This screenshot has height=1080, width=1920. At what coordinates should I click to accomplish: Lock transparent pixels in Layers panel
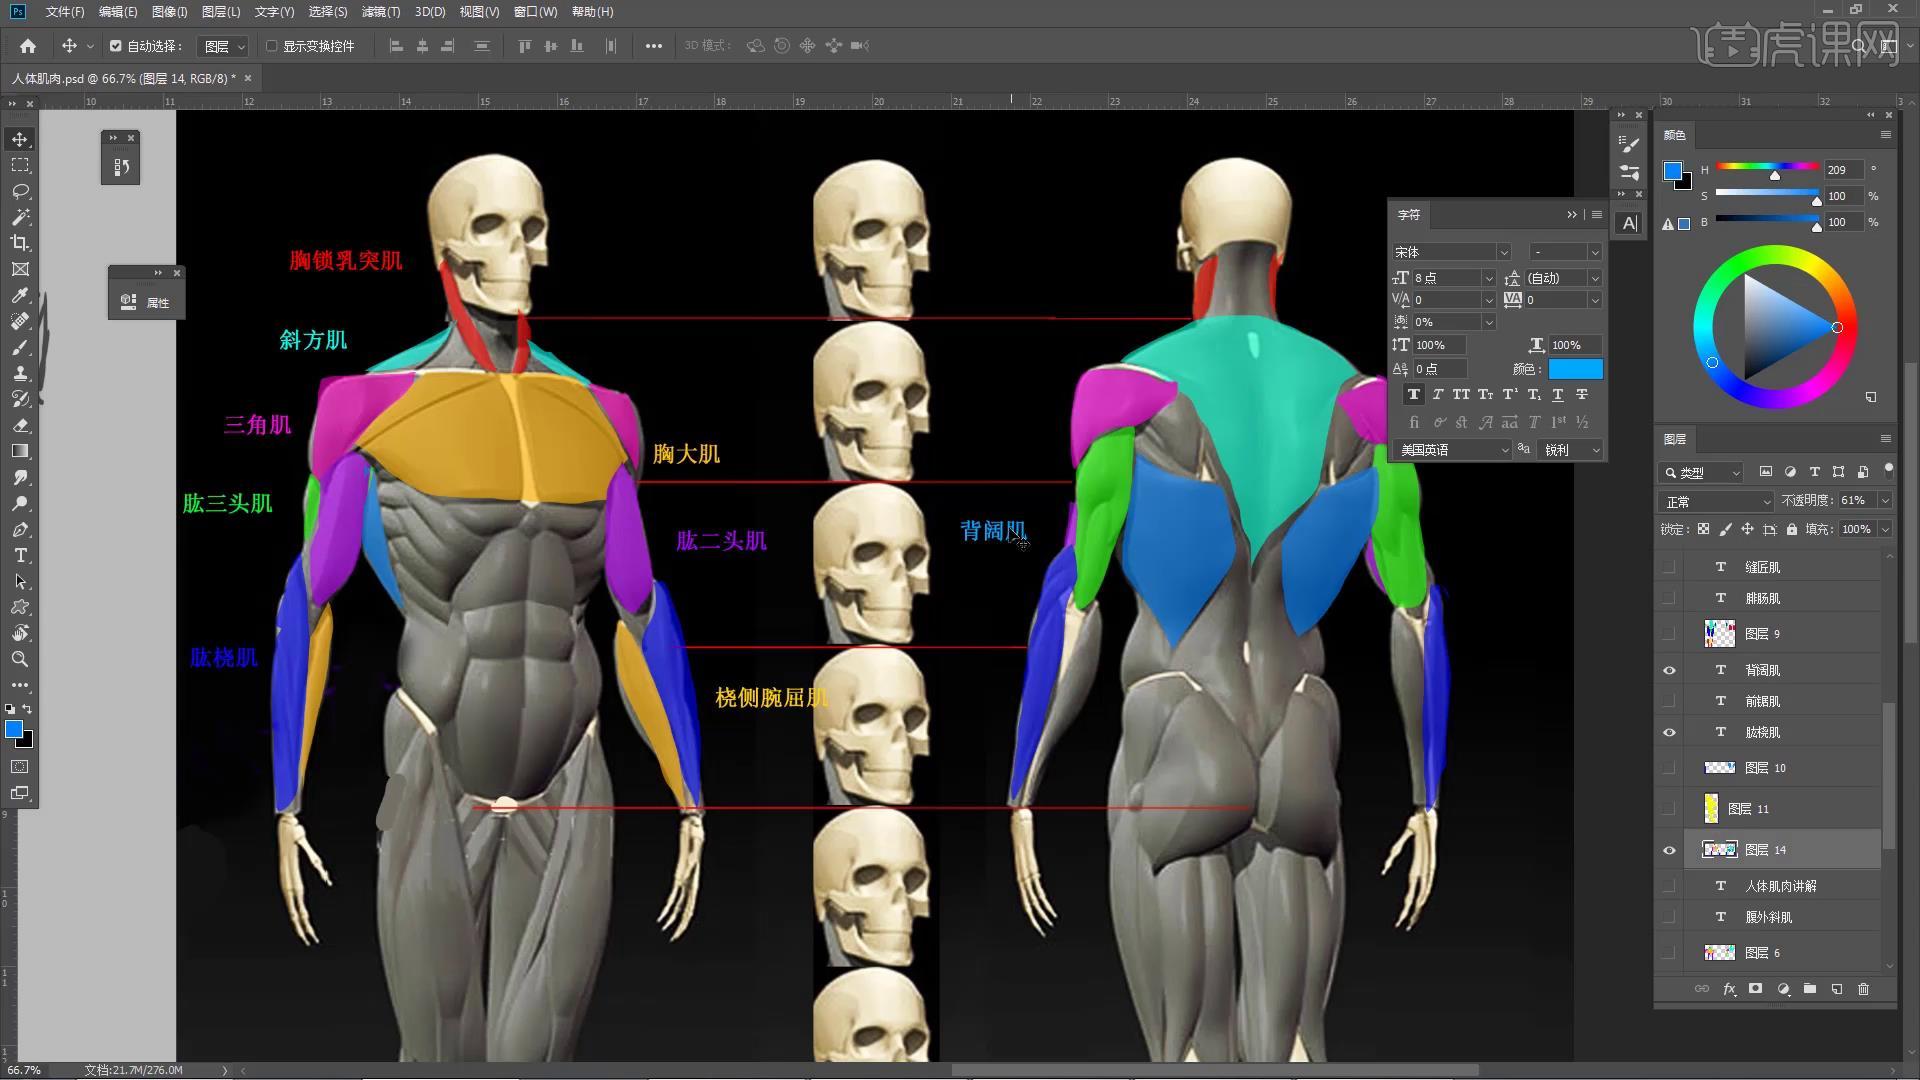click(1703, 529)
